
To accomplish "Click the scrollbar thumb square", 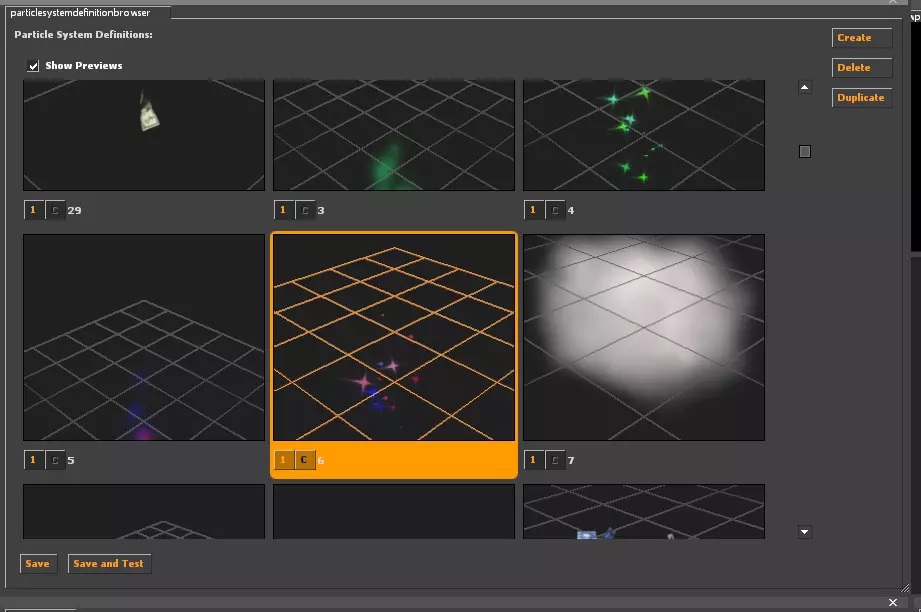I will [805, 152].
